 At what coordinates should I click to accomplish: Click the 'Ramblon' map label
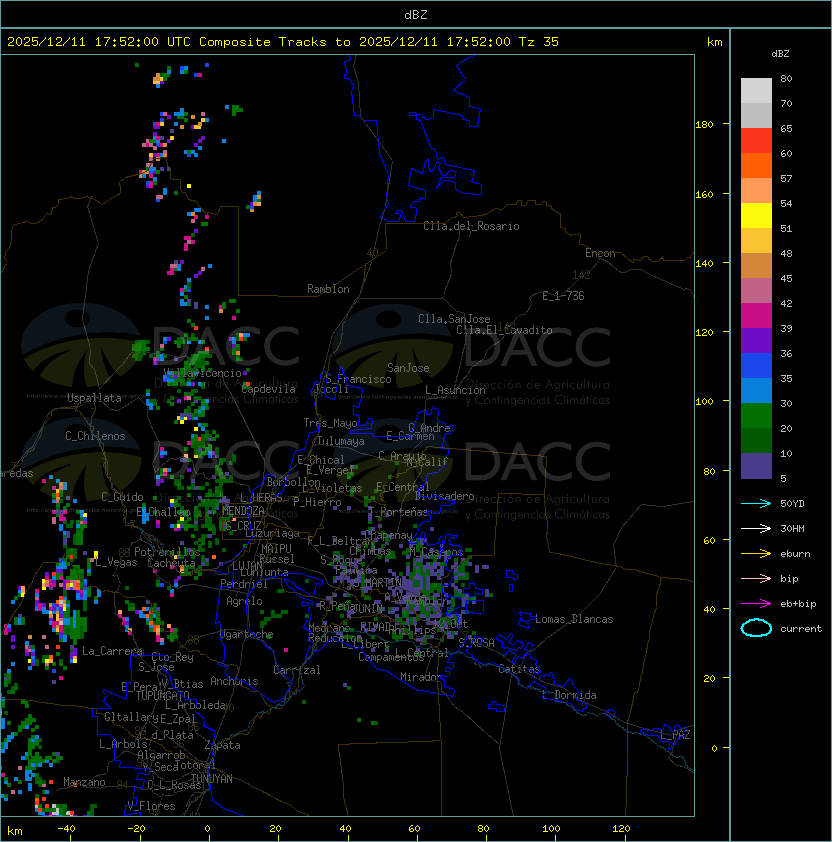(x=328, y=289)
